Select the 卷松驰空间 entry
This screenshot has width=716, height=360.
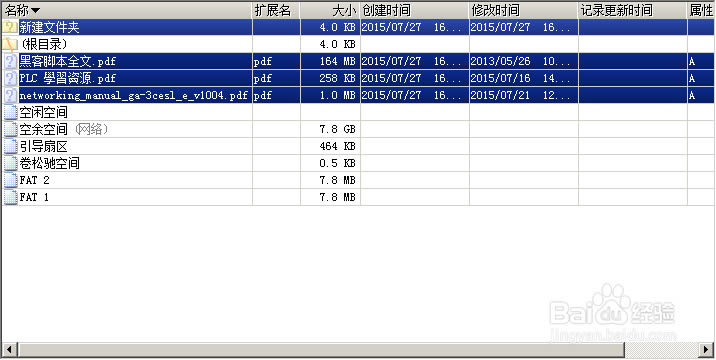(49, 163)
